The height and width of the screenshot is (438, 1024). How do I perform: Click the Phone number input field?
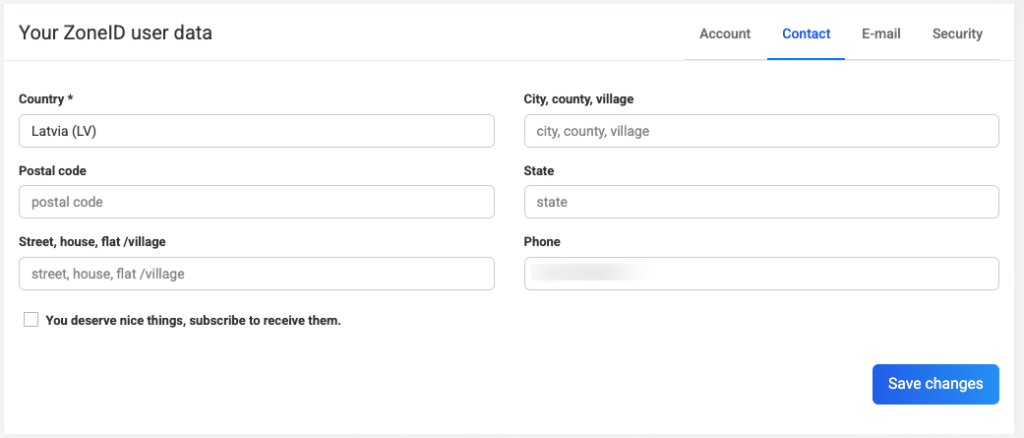[761, 273]
